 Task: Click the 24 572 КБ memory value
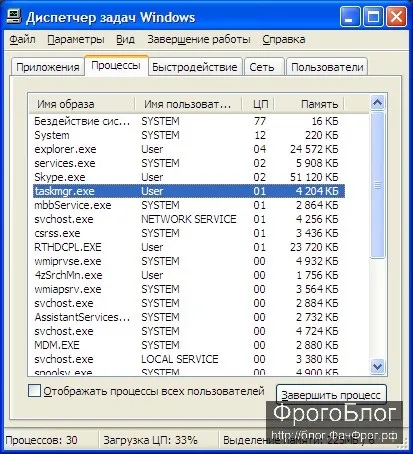(314, 149)
